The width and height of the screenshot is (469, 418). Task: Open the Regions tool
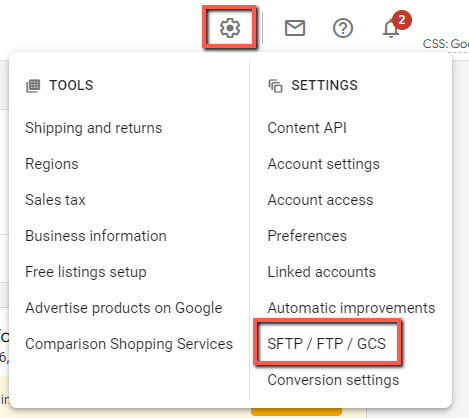[x=52, y=164]
